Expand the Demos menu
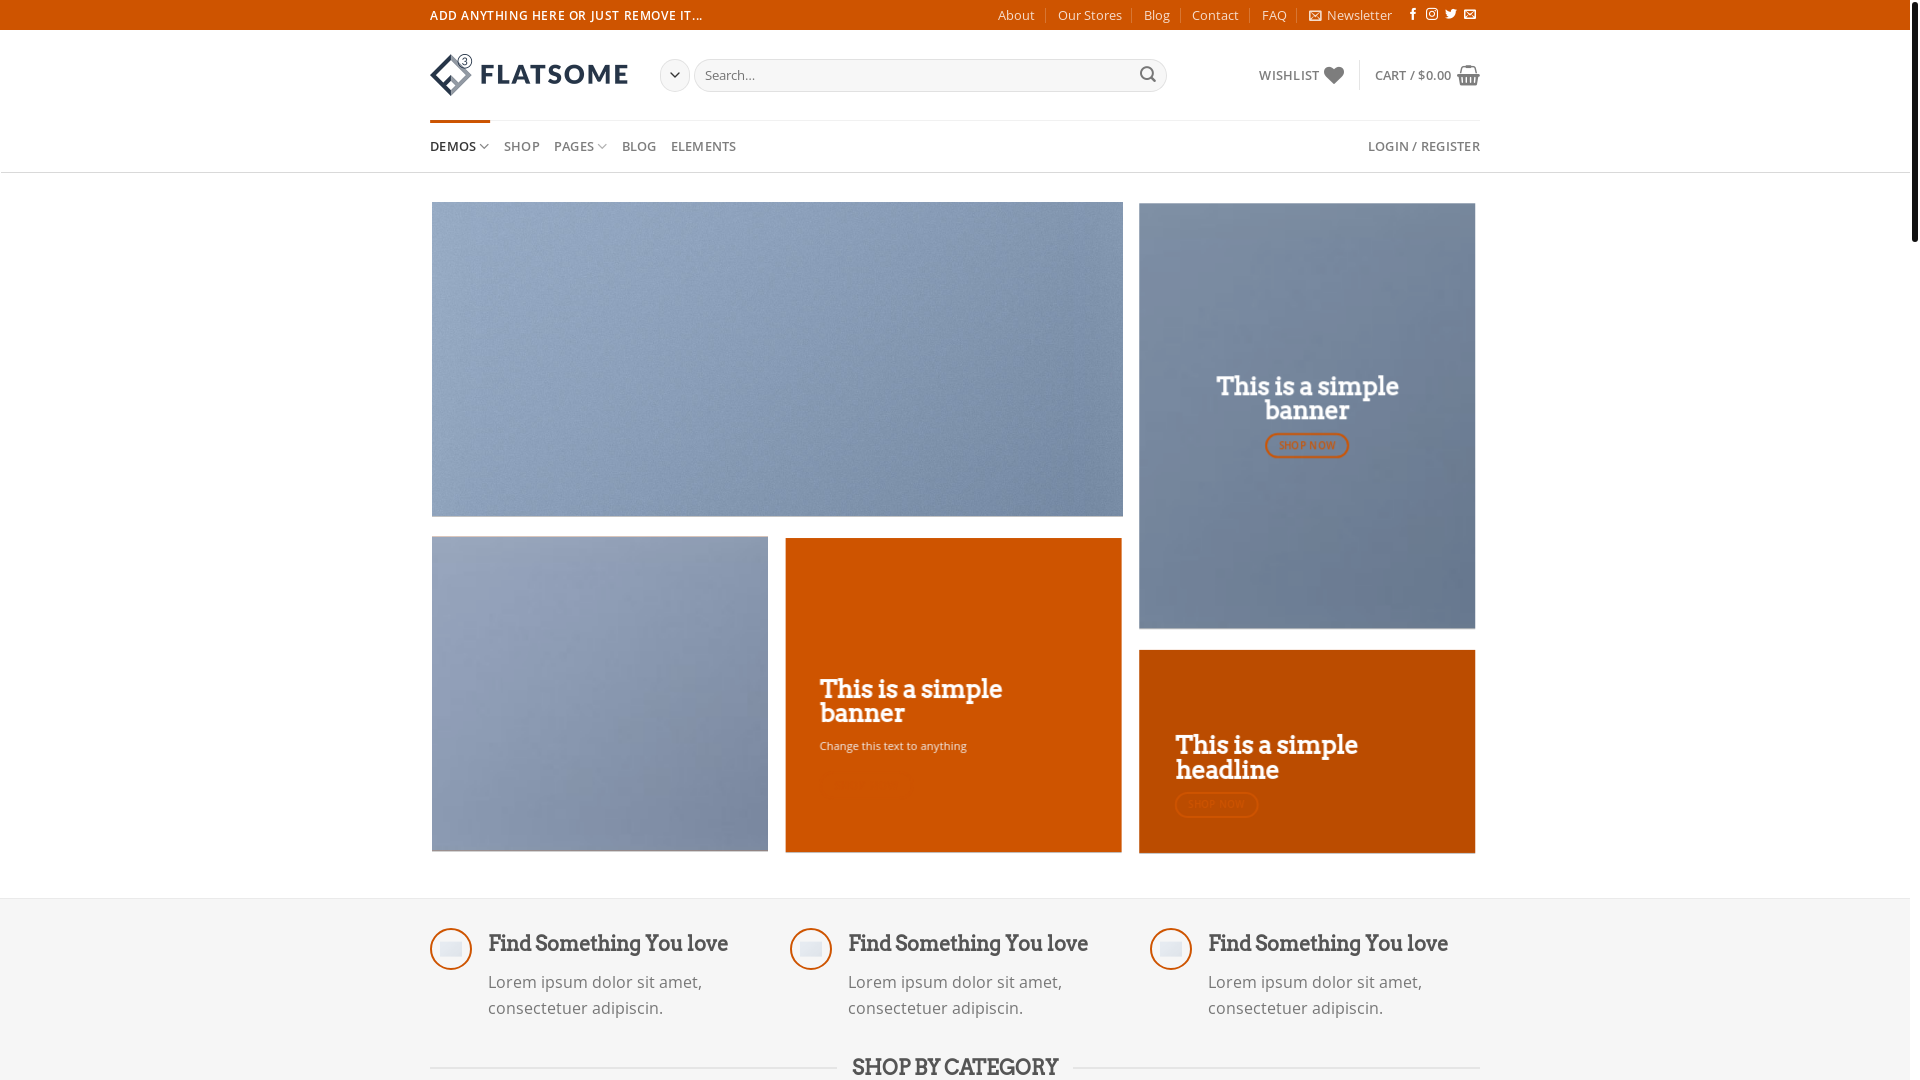Viewport: 1920px width, 1080px height. (460, 146)
